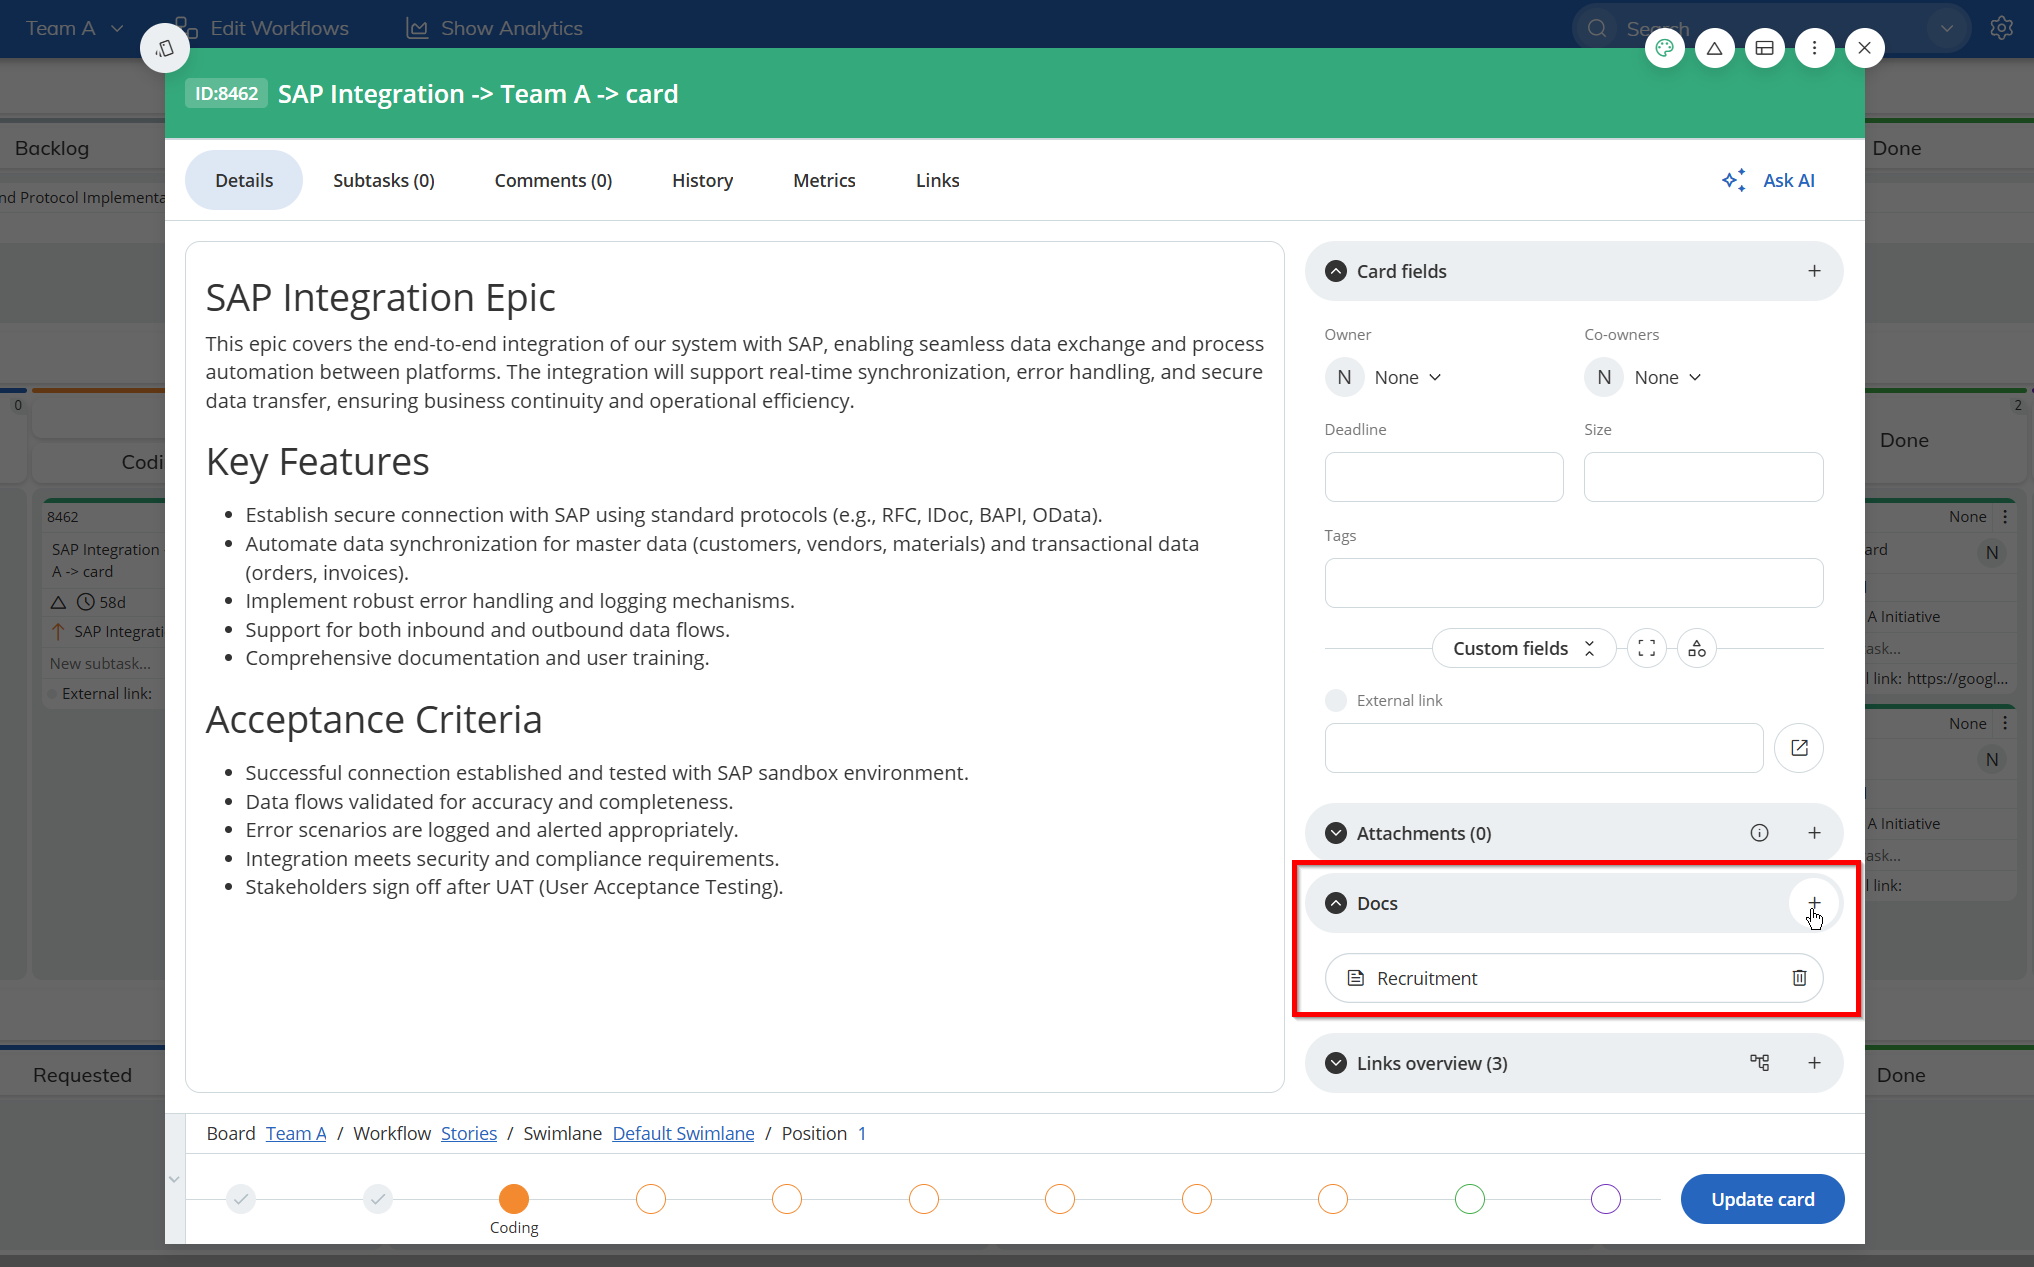
Task: Click the links tree view icon
Action: pyautogui.click(x=1759, y=1063)
